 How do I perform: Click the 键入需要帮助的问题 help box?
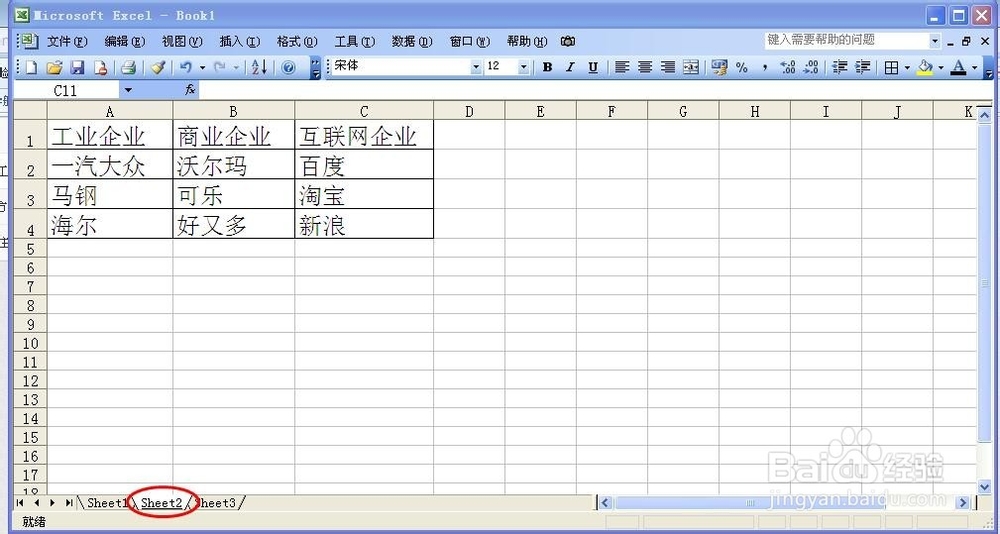click(847, 41)
